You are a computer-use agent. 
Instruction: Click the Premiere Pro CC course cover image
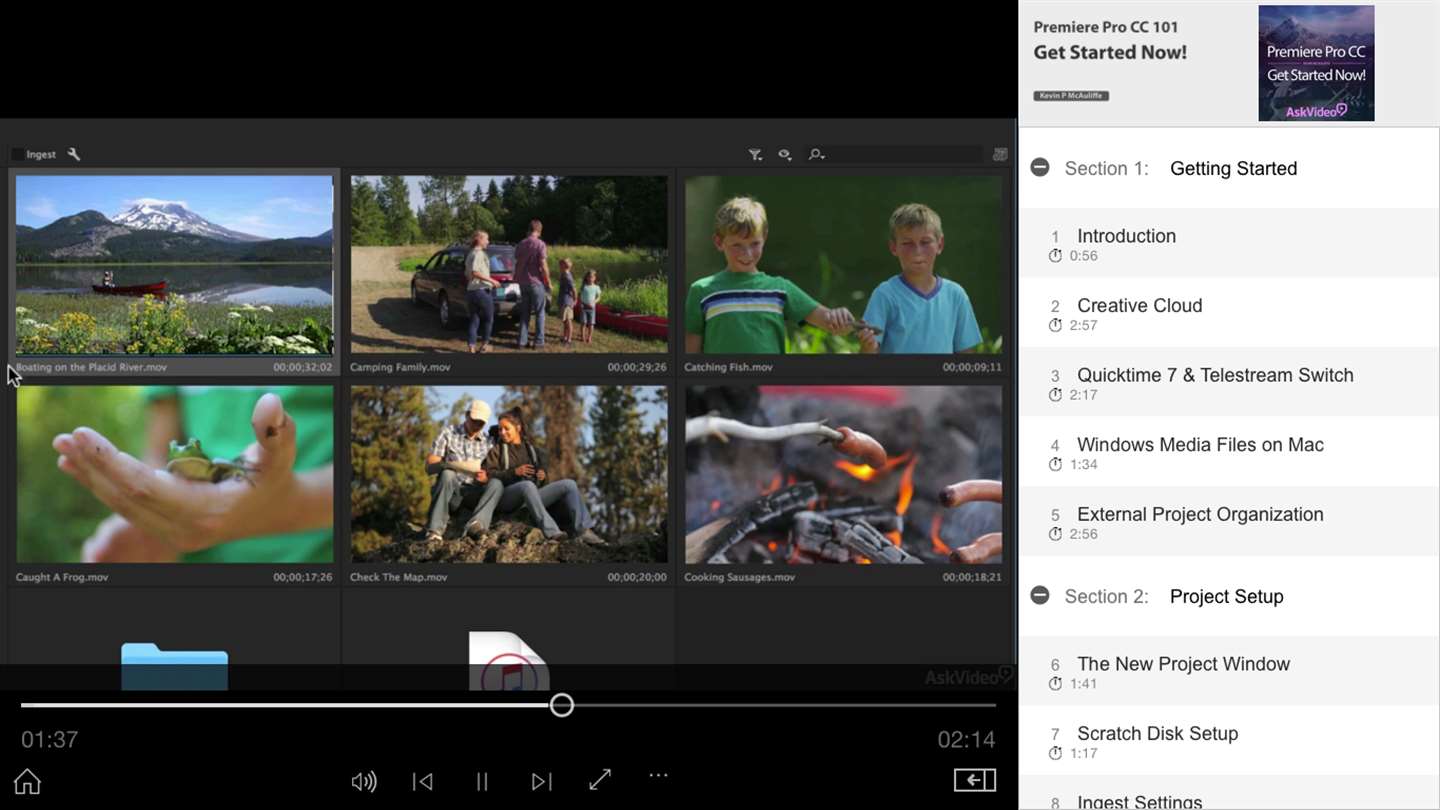click(x=1316, y=63)
